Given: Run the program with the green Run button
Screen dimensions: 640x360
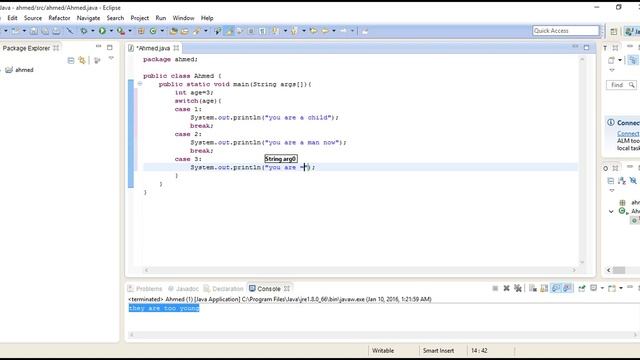Looking at the screenshot, I should click(x=102, y=31).
